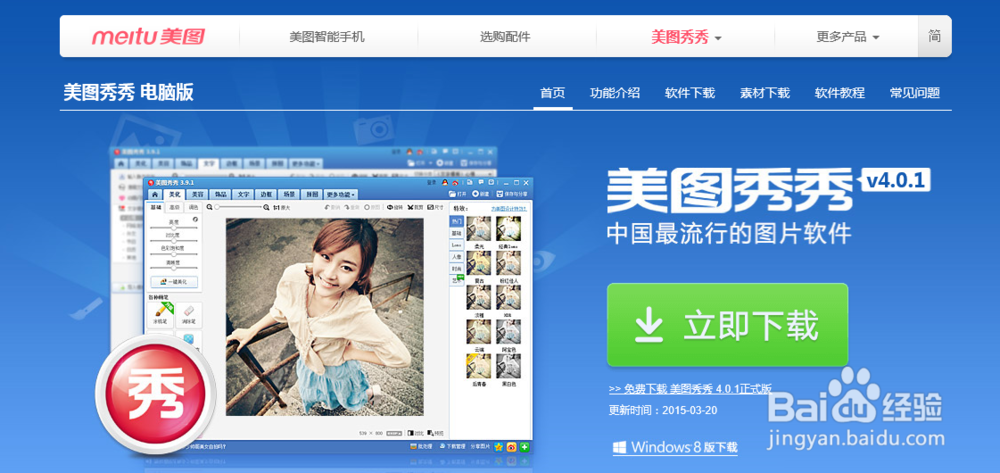1000x473 pixels.
Task: Switch to the 调色 sub-tab in left panel
Action: click(193, 207)
